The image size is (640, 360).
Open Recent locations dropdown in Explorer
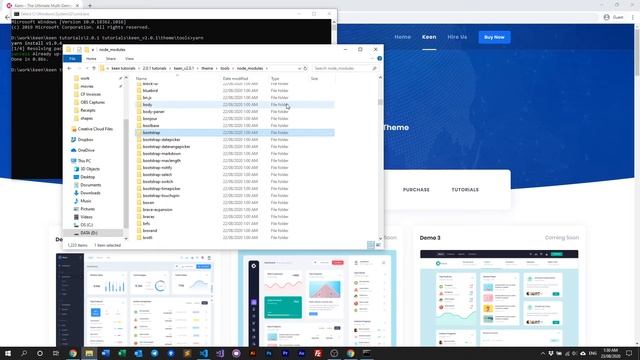pos(87,69)
